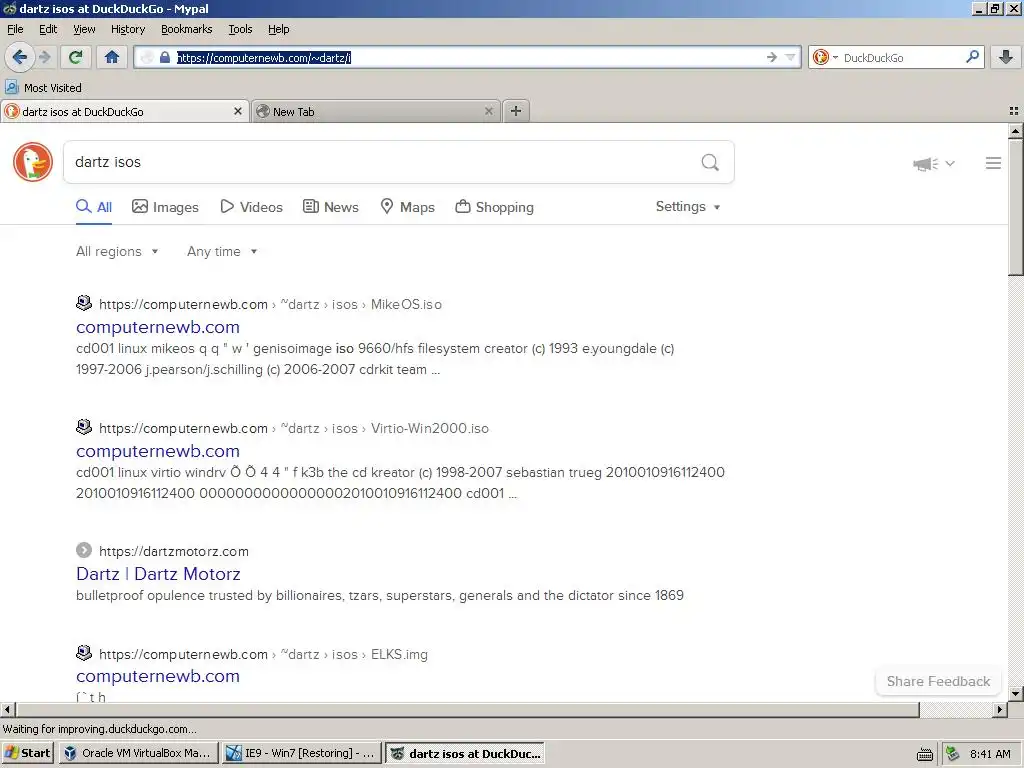
Task: Click the MikeOS.iso result favicon
Action: click(x=84, y=303)
